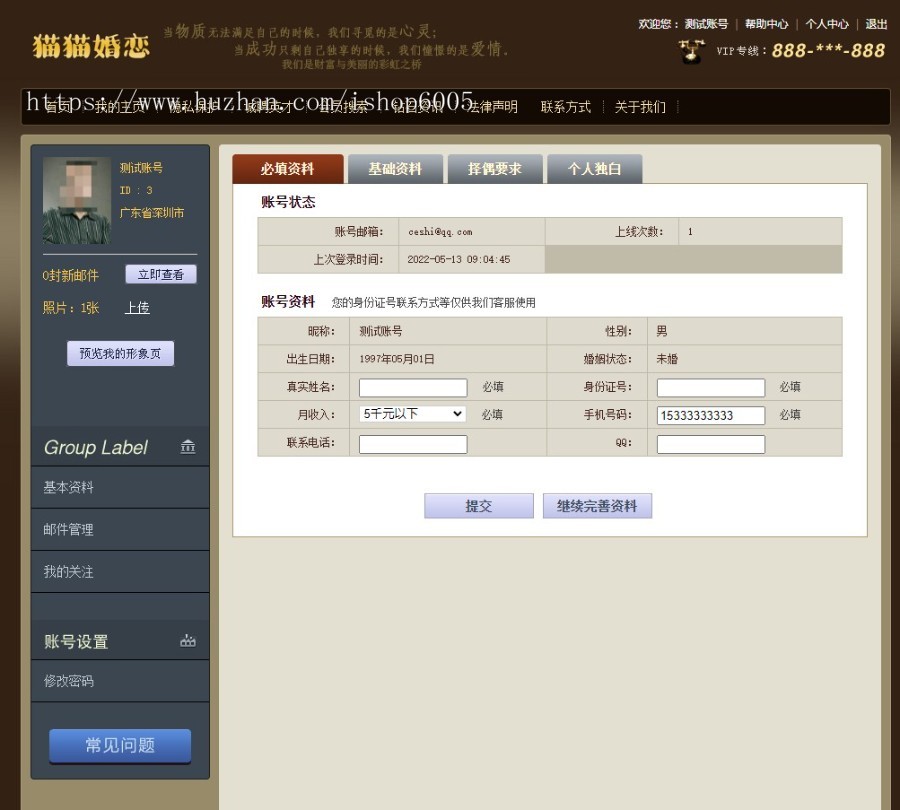Viewport: 900px width, 810px height.
Task: Click the 测试账号 name beside the profile photo
Action: pos(141,168)
